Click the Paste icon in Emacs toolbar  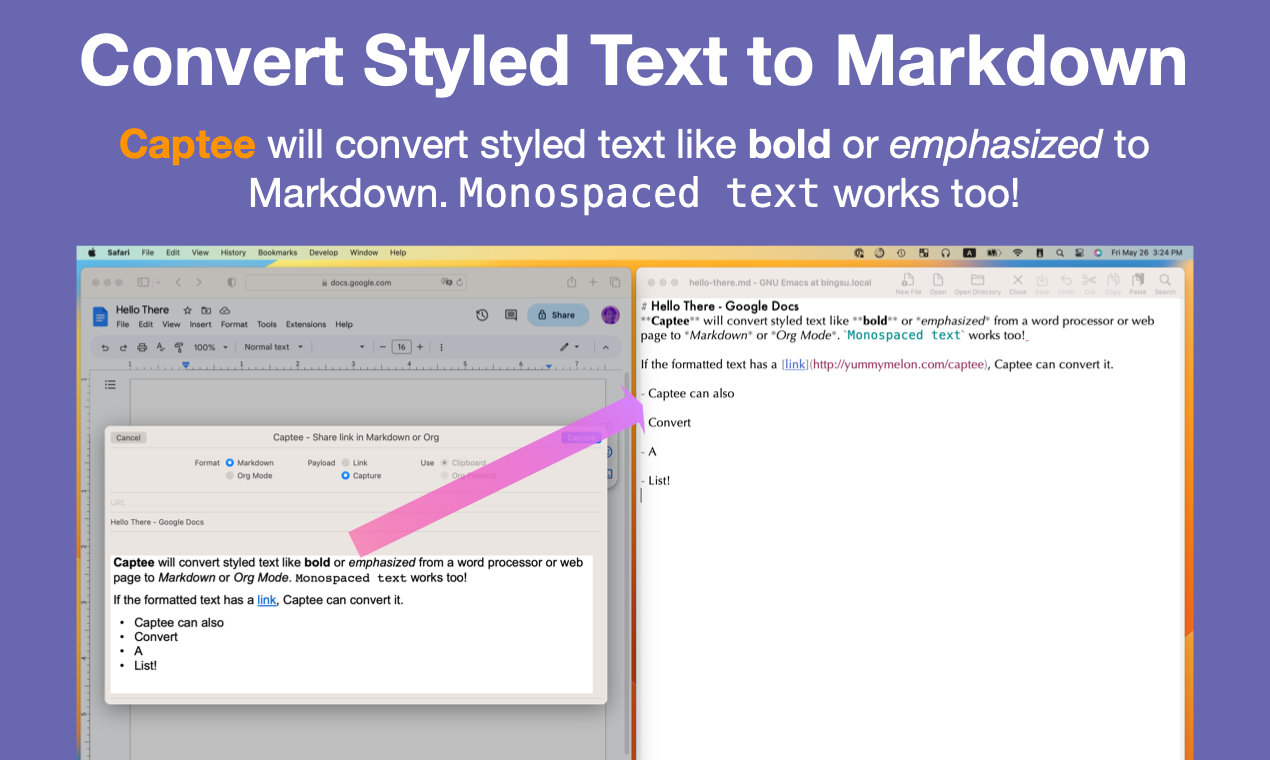click(x=1138, y=280)
